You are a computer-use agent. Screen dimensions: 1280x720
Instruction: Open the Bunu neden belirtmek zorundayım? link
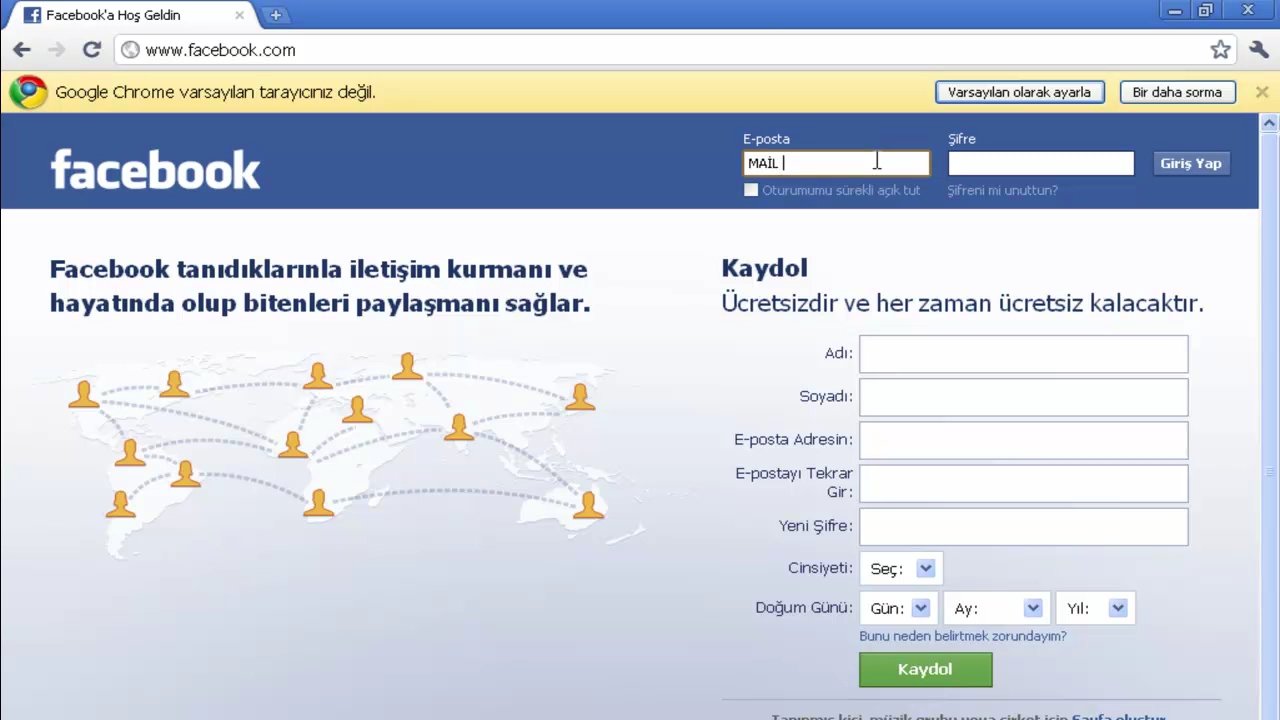pyautogui.click(x=962, y=636)
